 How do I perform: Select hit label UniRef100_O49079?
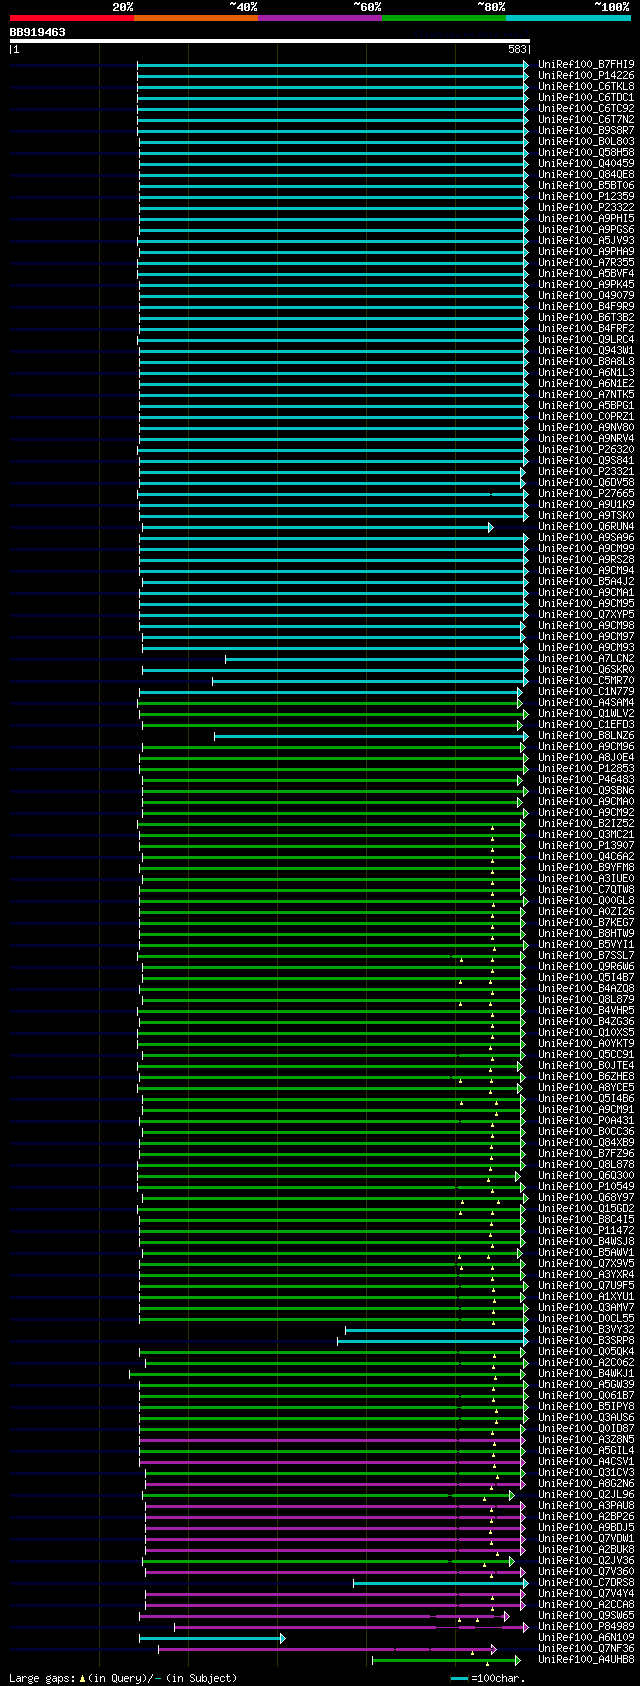pyautogui.click(x=586, y=295)
